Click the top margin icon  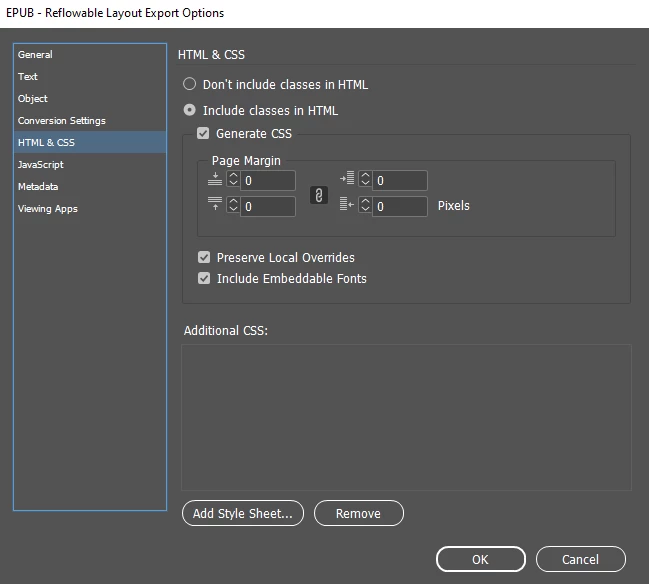tap(215, 179)
